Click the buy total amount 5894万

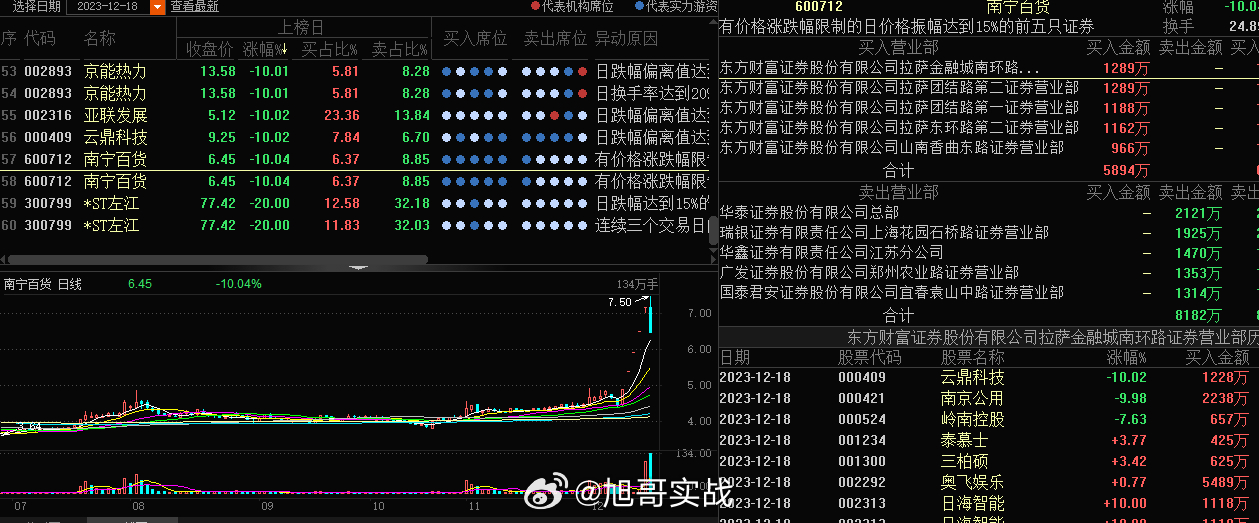tap(1125, 170)
